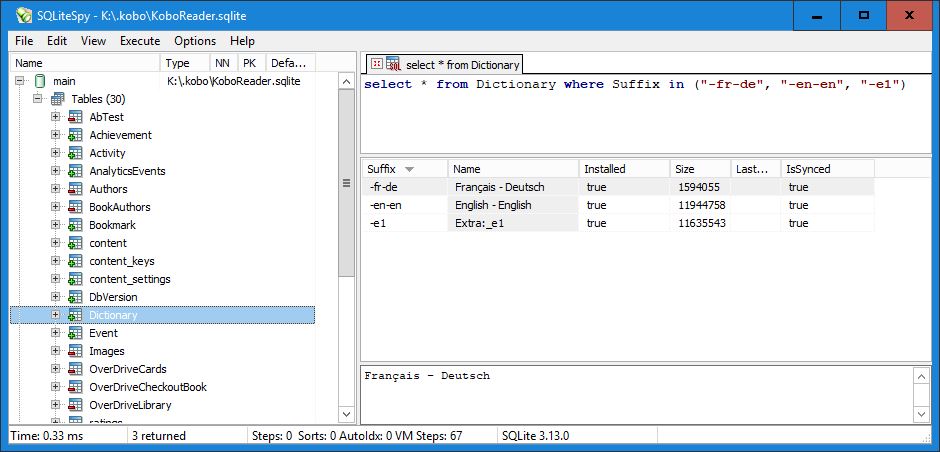Screen dimensions: 940x452
Task: Click the content table icon
Action: (75, 243)
